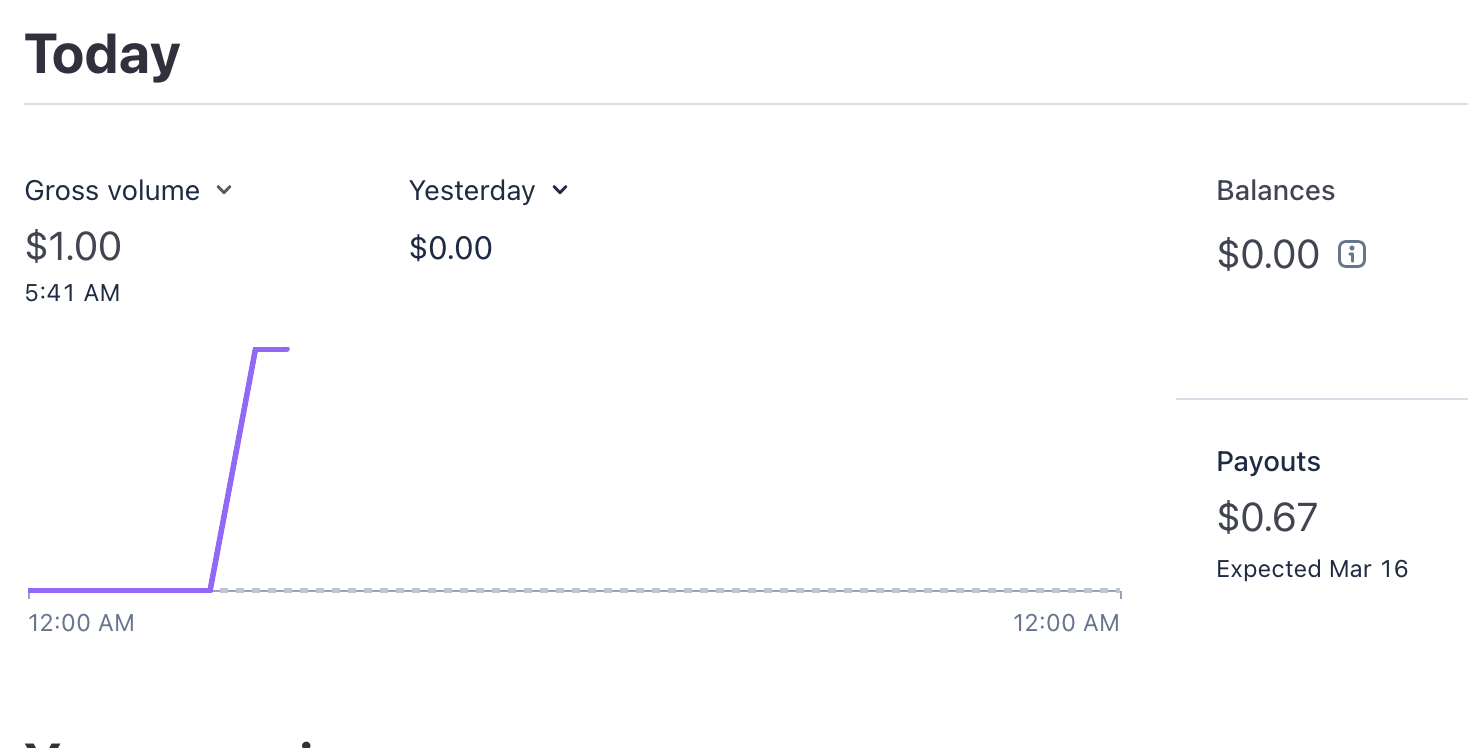Click the Expected Mar 16 payout date
Image resolution: width=1468 pixels, height=748 pixels.
coord(1312,569)
